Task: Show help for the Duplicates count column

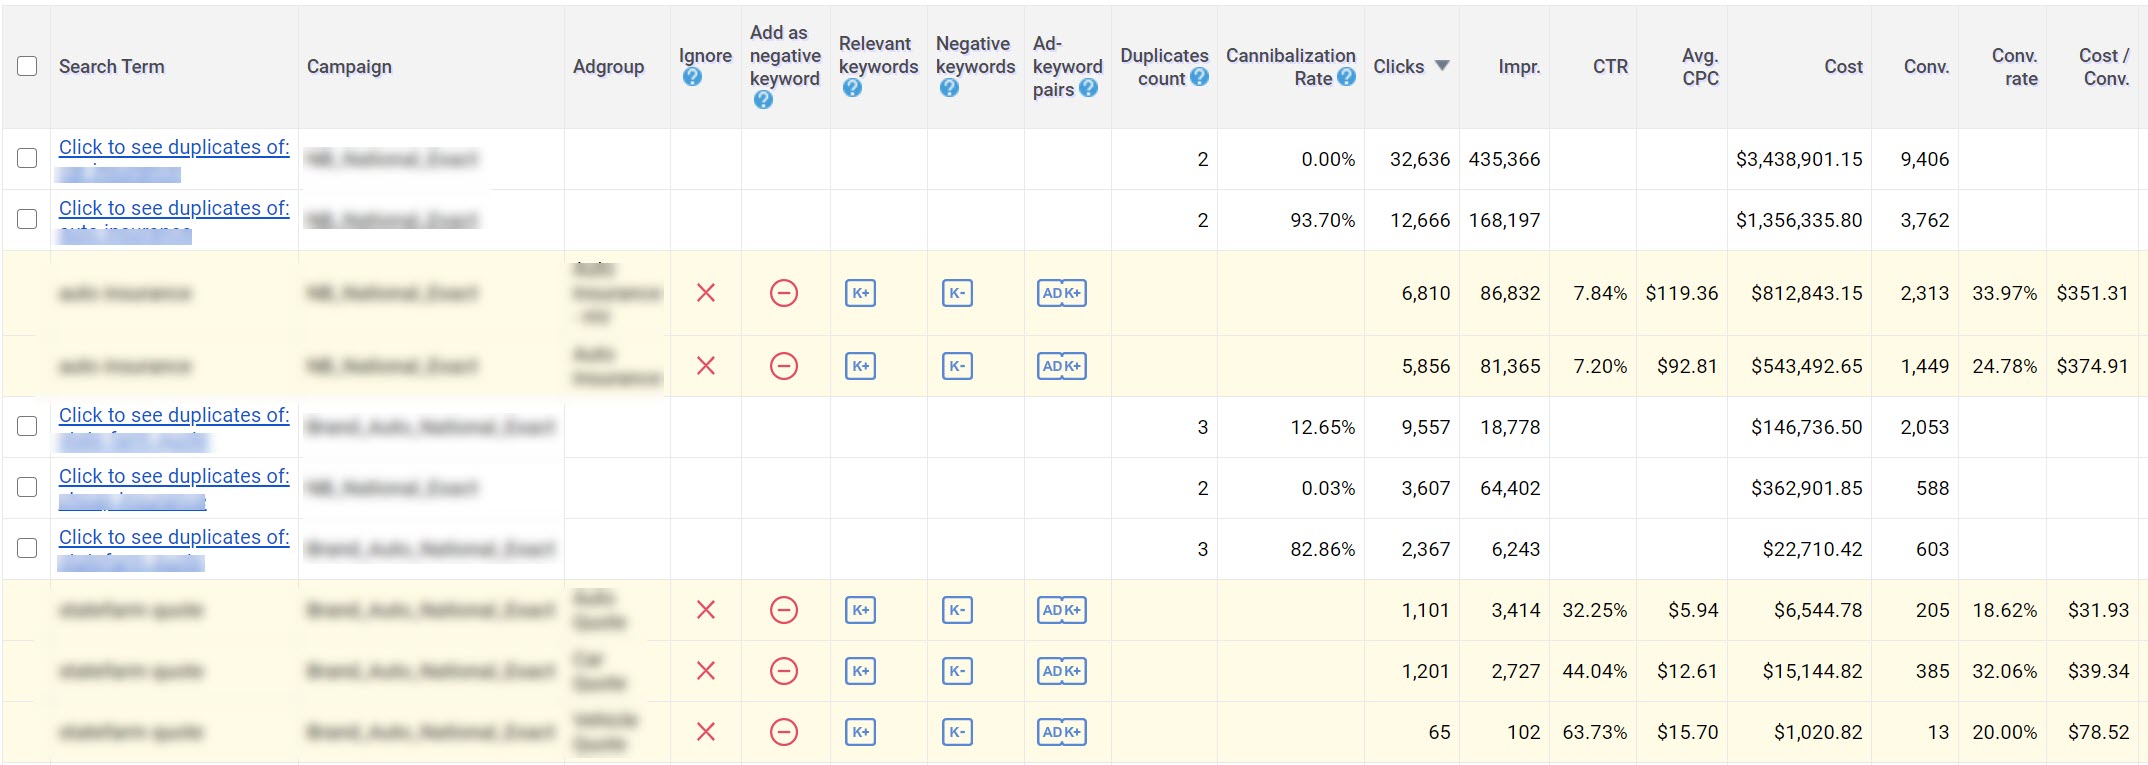Action: point(1200,77)
